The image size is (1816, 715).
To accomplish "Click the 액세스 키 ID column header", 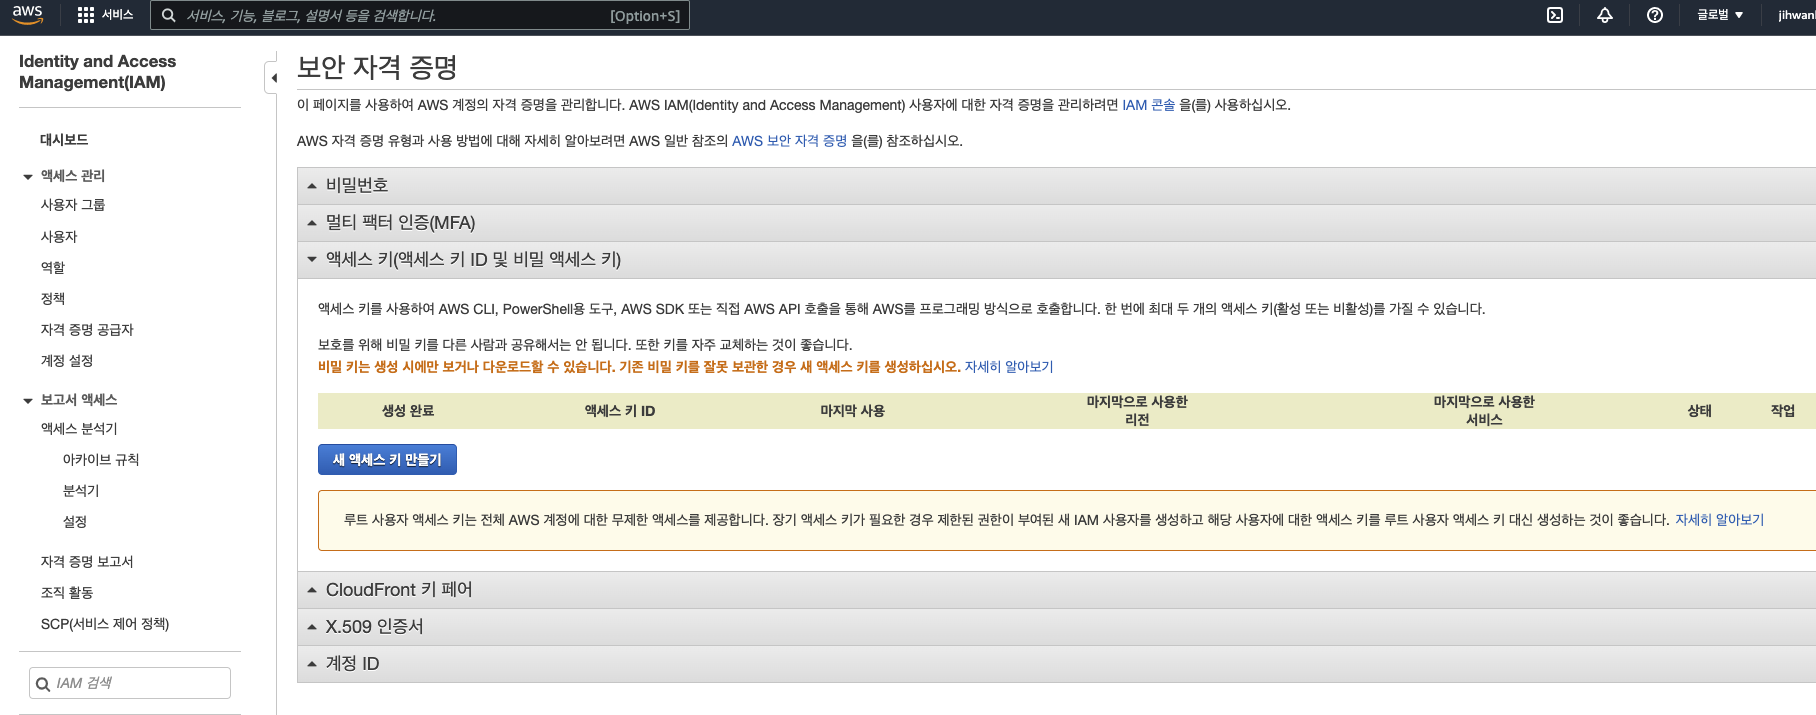I will click(620, 411).
